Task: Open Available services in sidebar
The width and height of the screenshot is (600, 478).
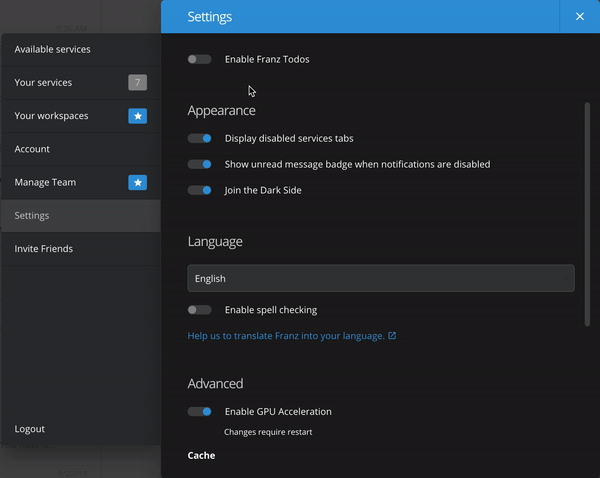Action: [x=81, y=49]
